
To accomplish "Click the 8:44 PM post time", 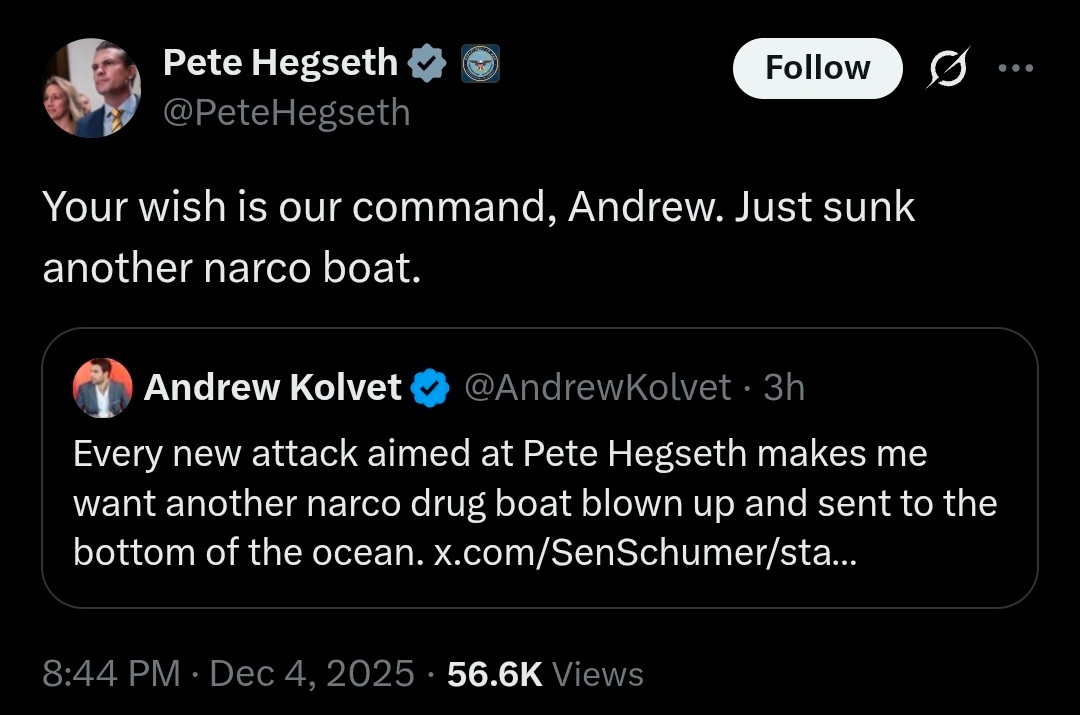I will pyautogui.click(x=111, y=674).
